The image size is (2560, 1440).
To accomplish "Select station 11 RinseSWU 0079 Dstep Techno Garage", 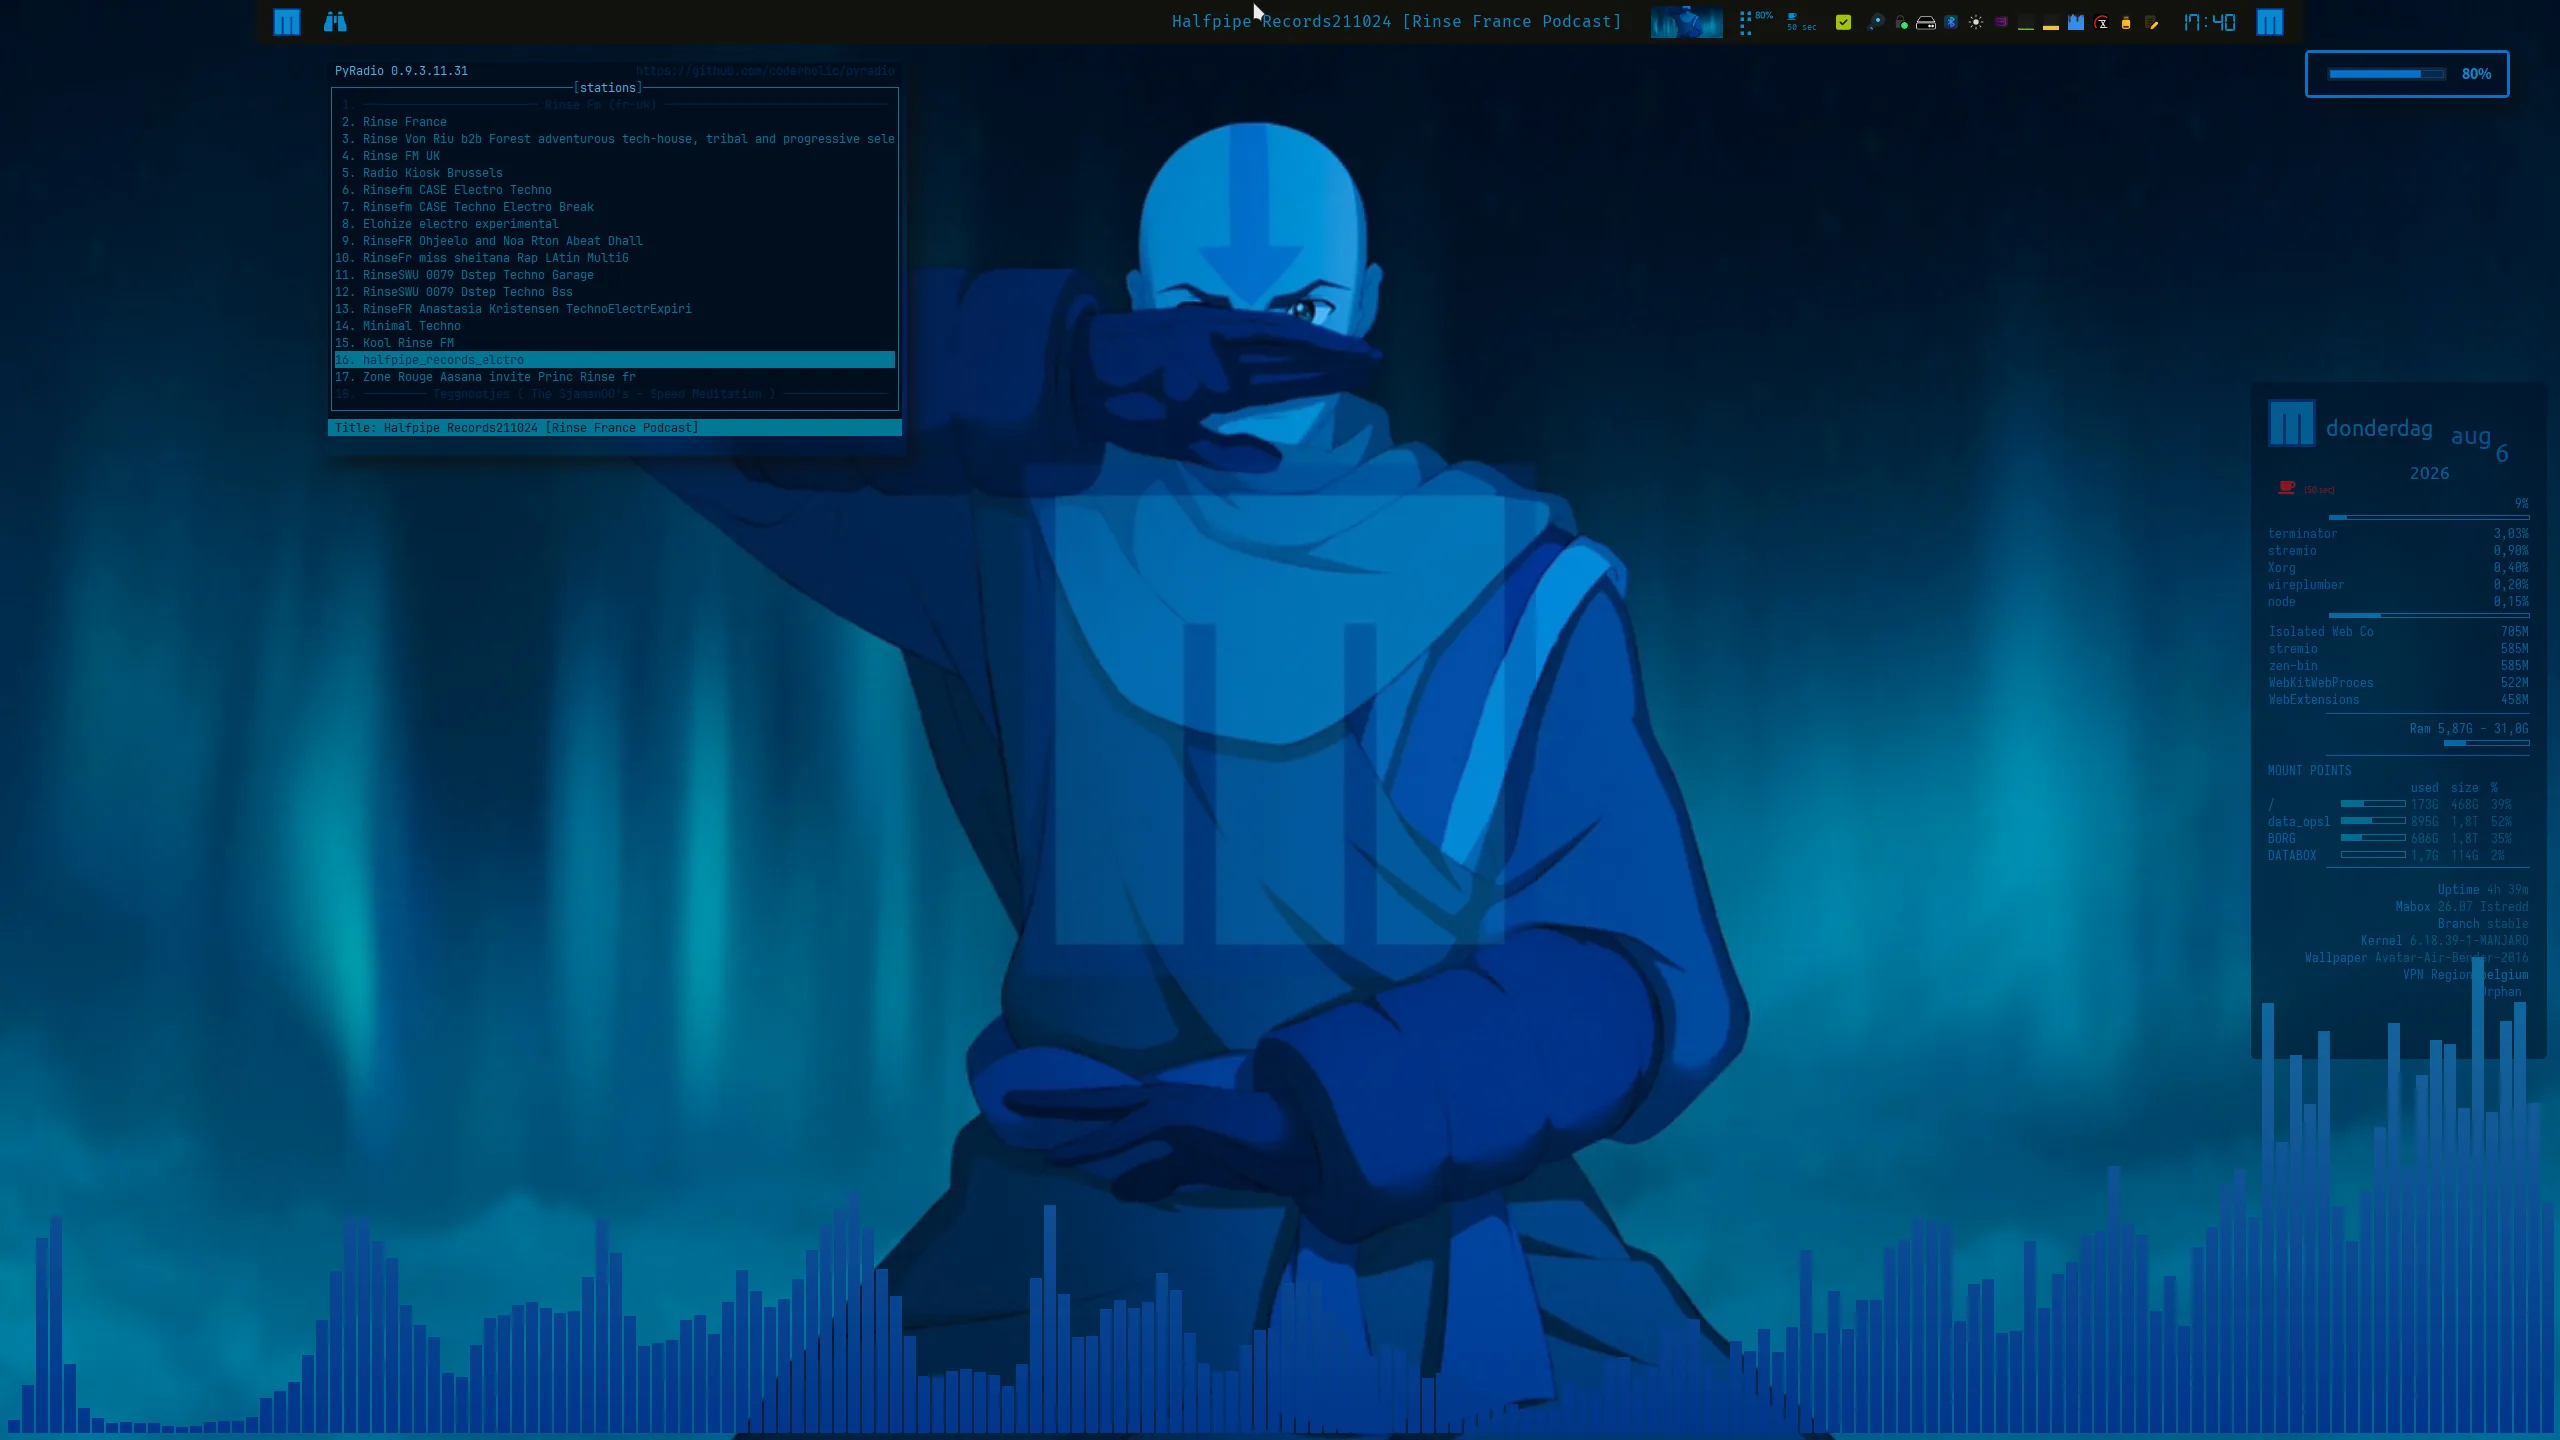I will (x=615, y=275).
